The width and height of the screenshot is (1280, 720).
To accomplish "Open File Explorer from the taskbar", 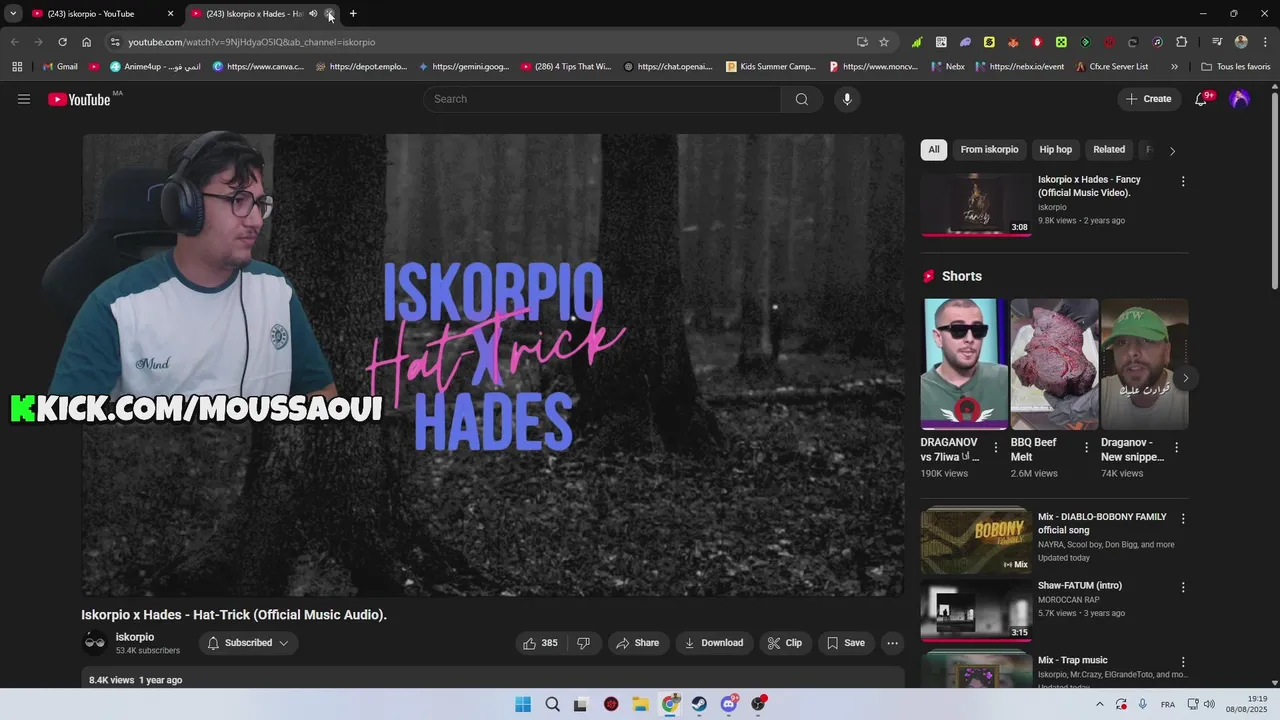I will click(640, 704).
